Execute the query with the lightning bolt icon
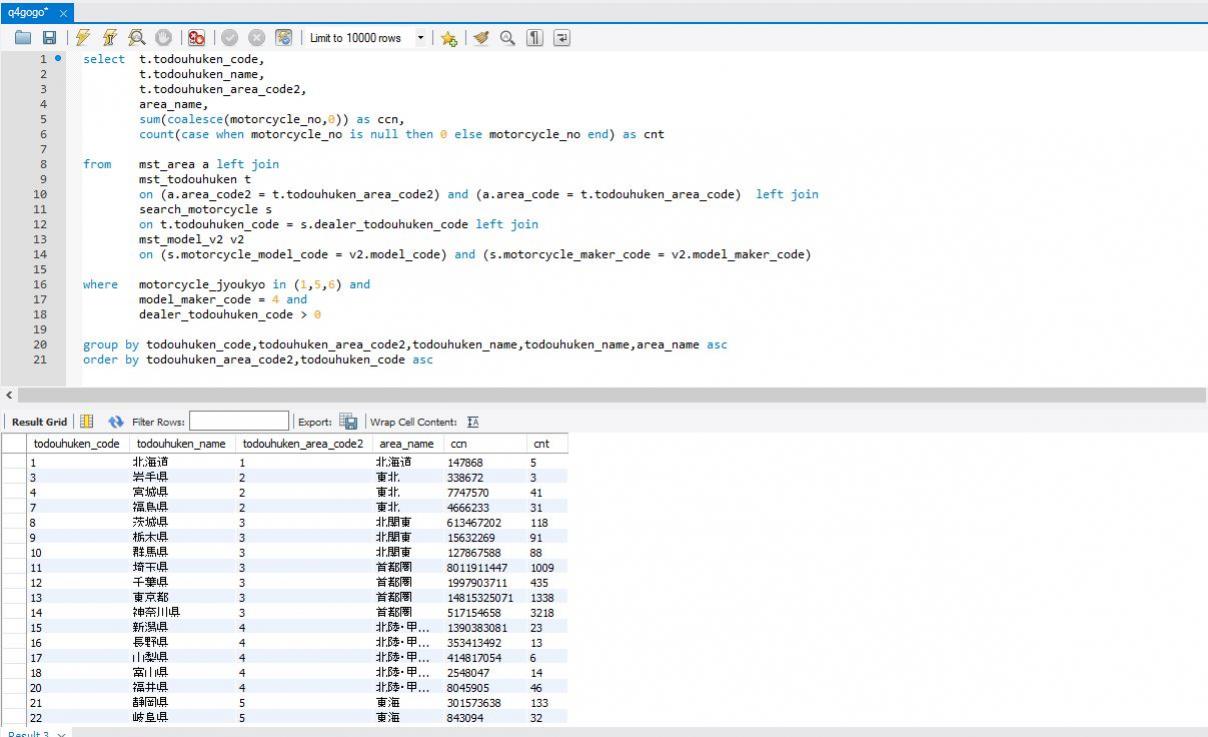 tap(82, 38)
